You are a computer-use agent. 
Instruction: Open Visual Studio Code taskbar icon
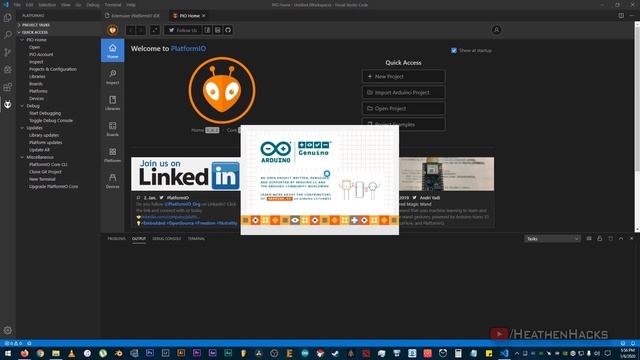point(504,353)
